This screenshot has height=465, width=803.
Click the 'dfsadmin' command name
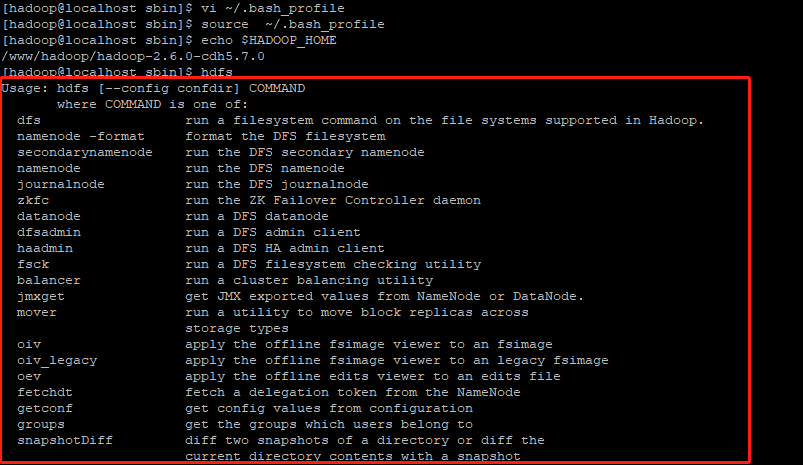pyautogui.click(x=48, y=232)
